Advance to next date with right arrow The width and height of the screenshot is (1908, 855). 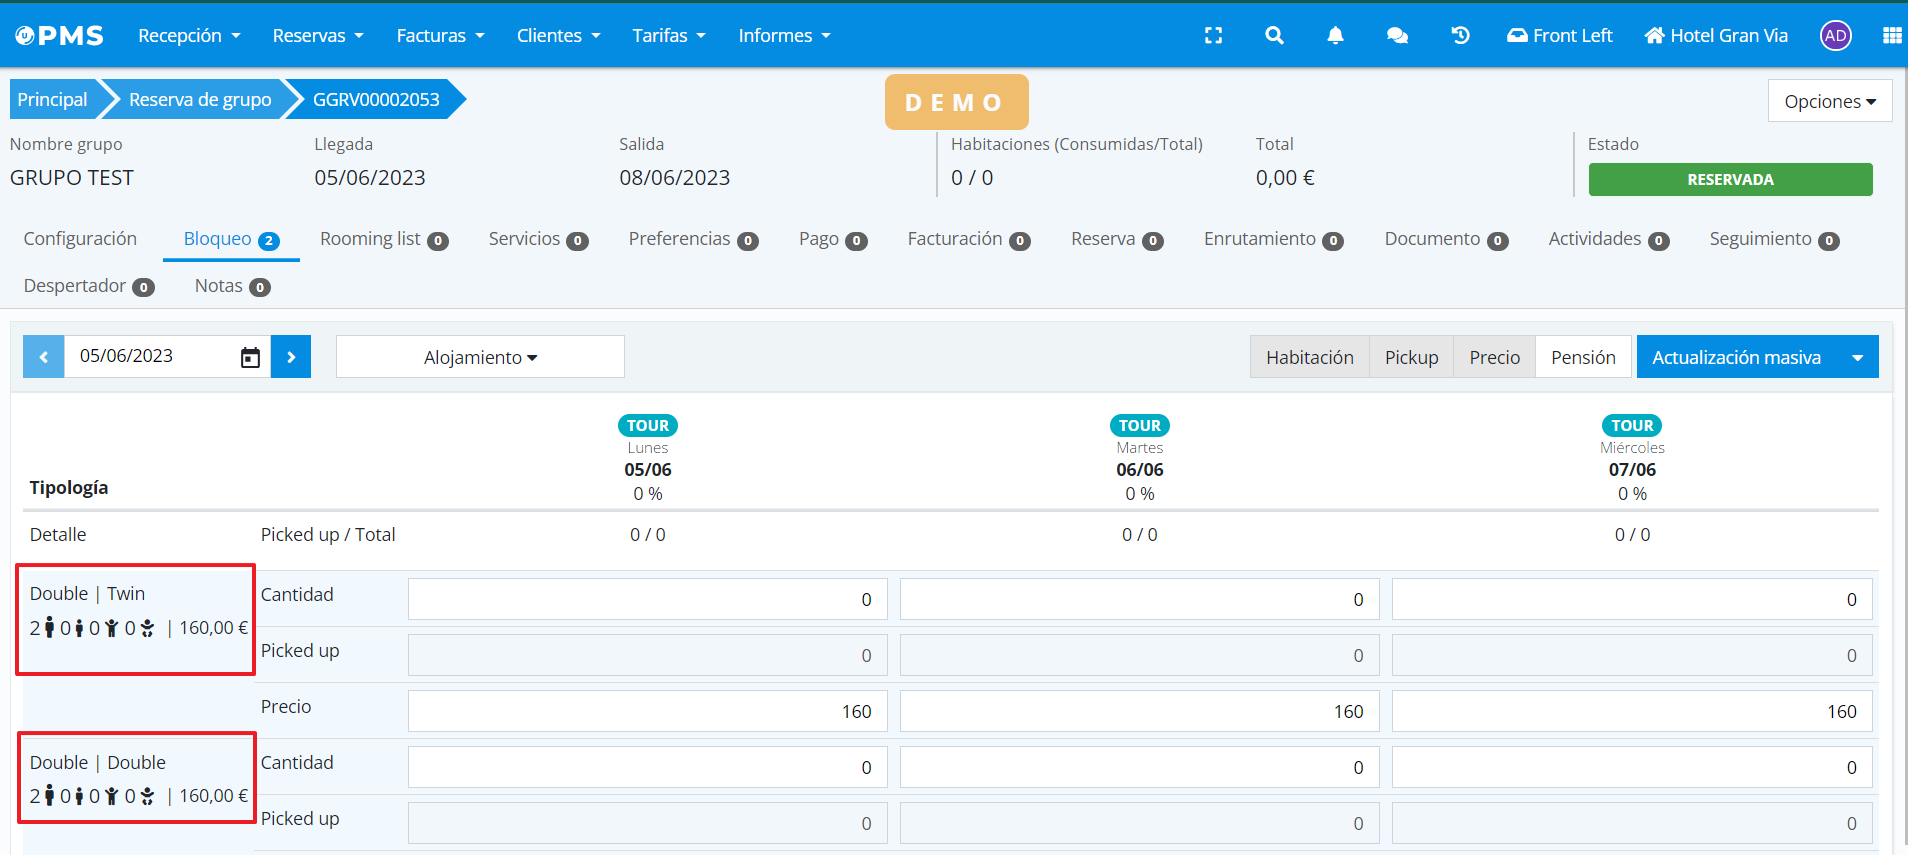point(291,357)
